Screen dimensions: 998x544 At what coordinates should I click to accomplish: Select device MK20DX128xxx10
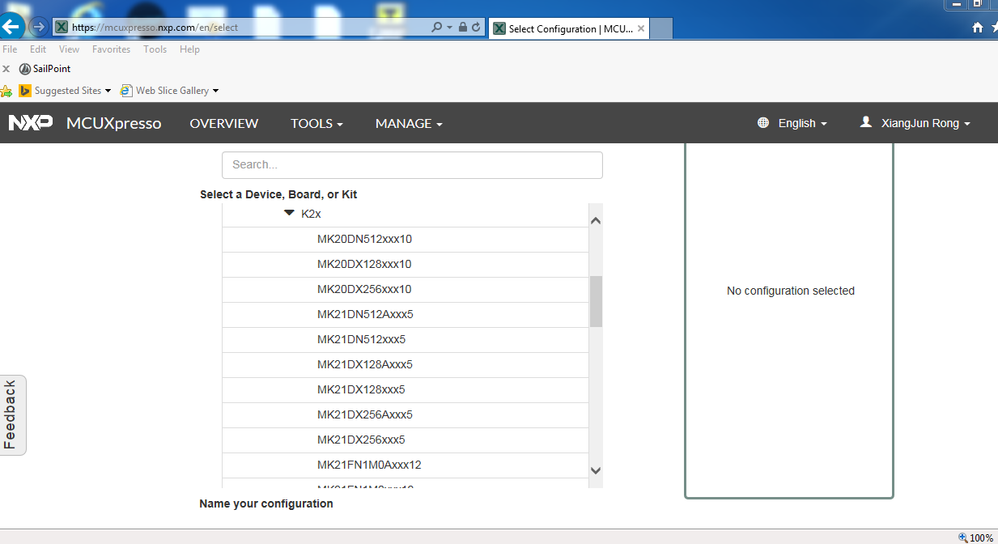click(x=405, y=265)
